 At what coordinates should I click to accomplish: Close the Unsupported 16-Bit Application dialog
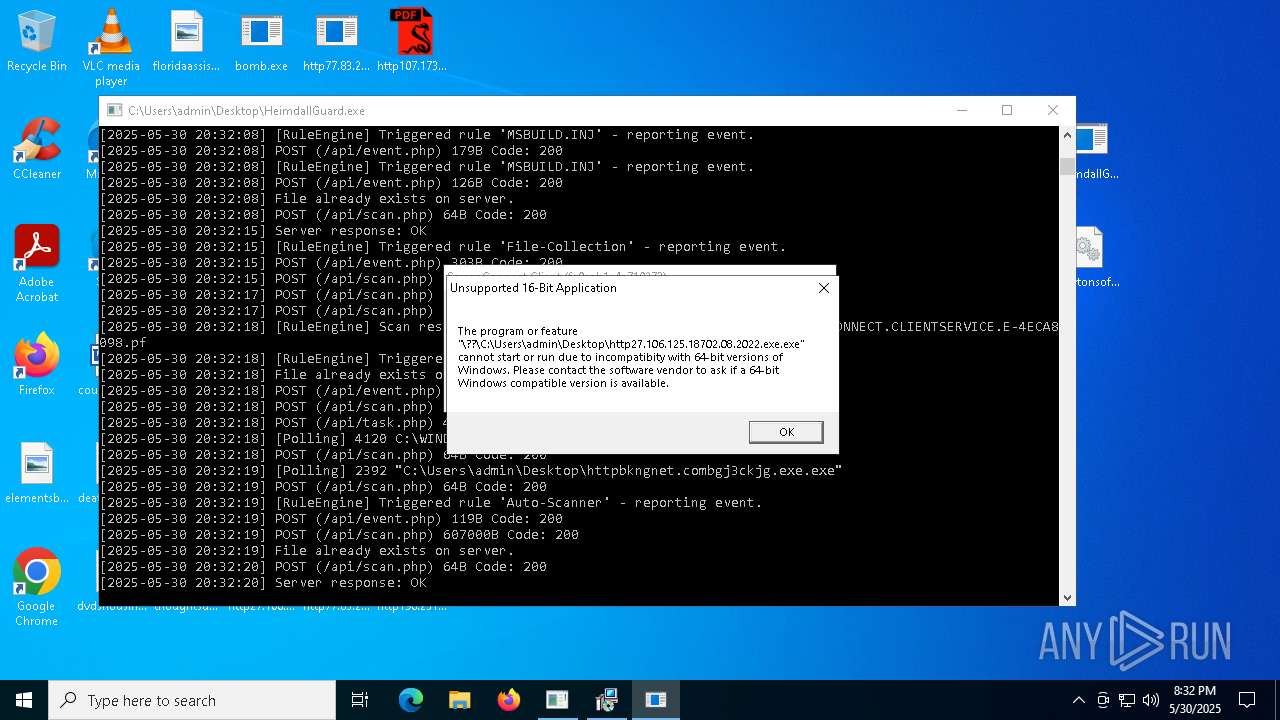pyautogui.click(x=823, y=288)
